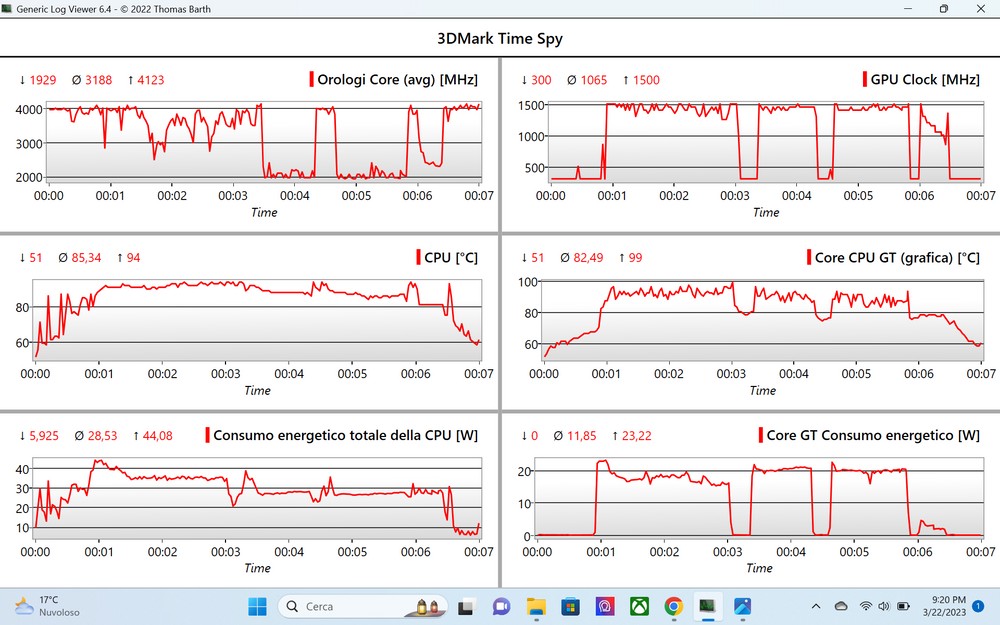Click the volume speaker tray icon
The height and width of the screenshot is (625, 1000).
click(x=884, y=606)
